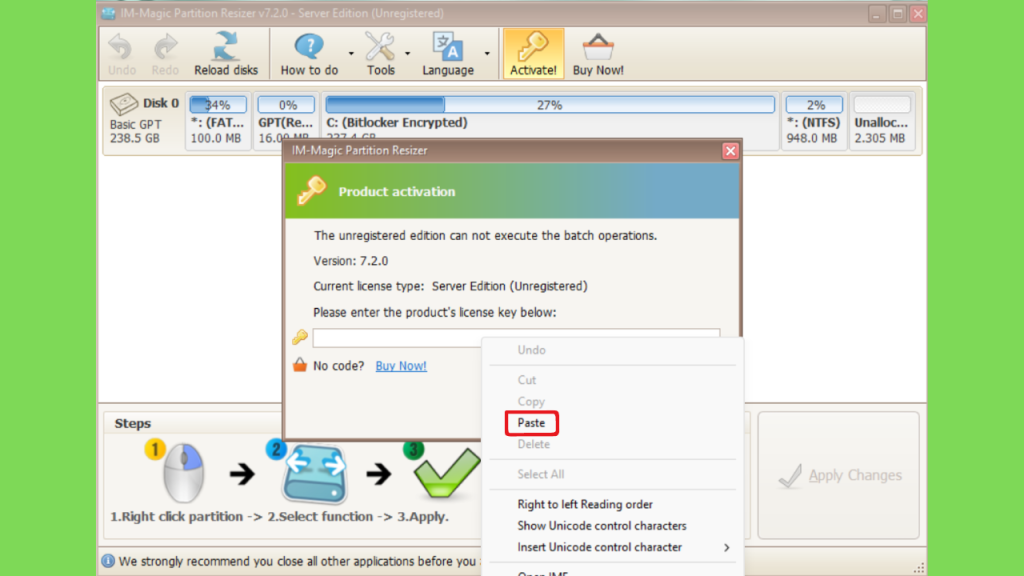Image resolution: width=1024 pixels, height=576 pixels.
Task: Focus the license key input field
Action: tap(516, 338)
